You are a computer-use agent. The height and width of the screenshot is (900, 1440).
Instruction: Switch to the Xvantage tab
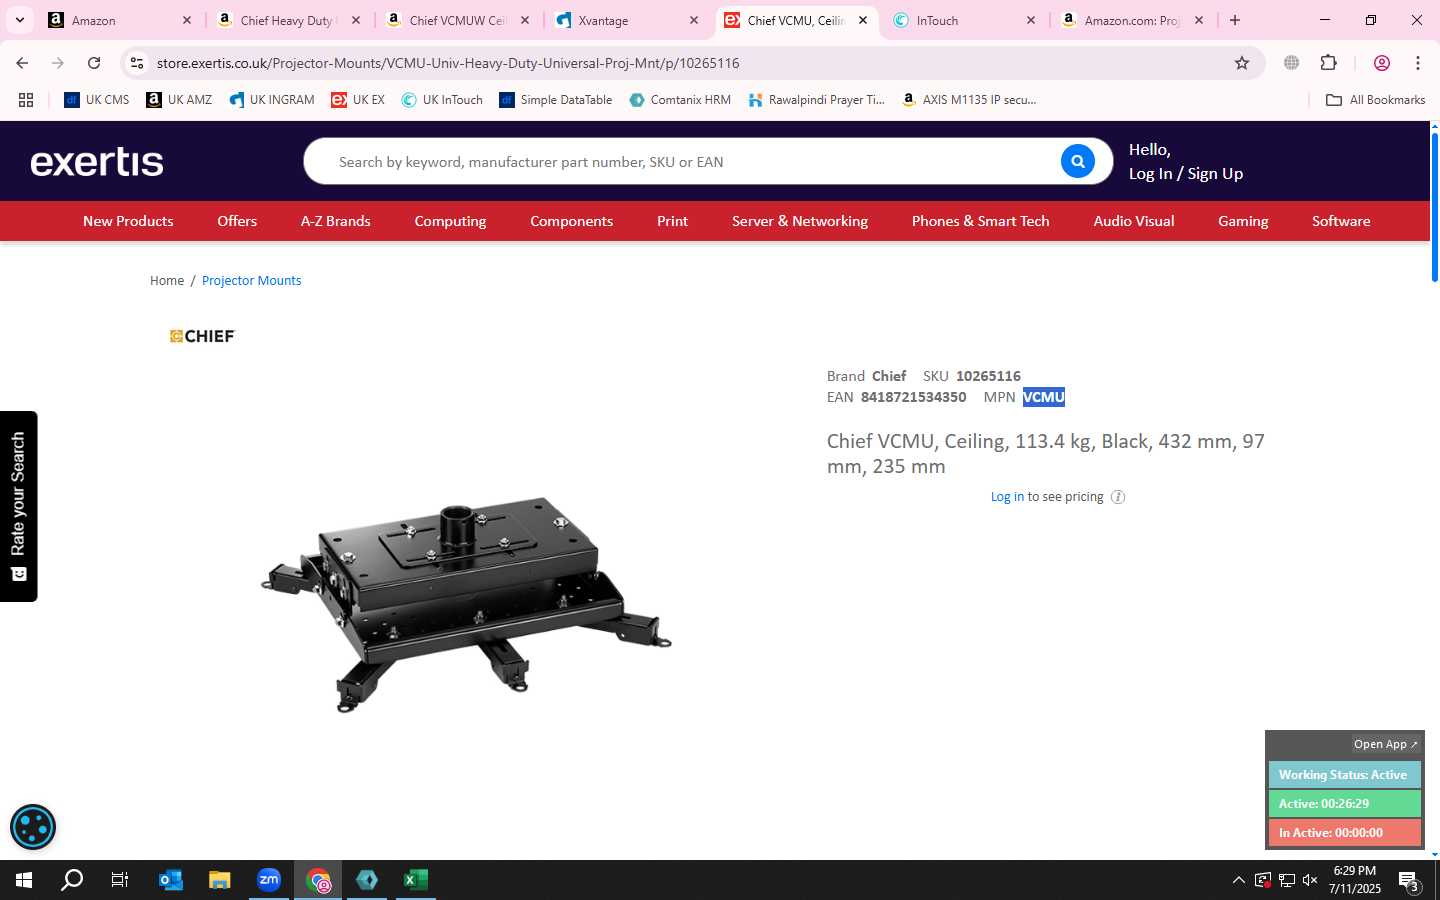[x=626, y=20]
